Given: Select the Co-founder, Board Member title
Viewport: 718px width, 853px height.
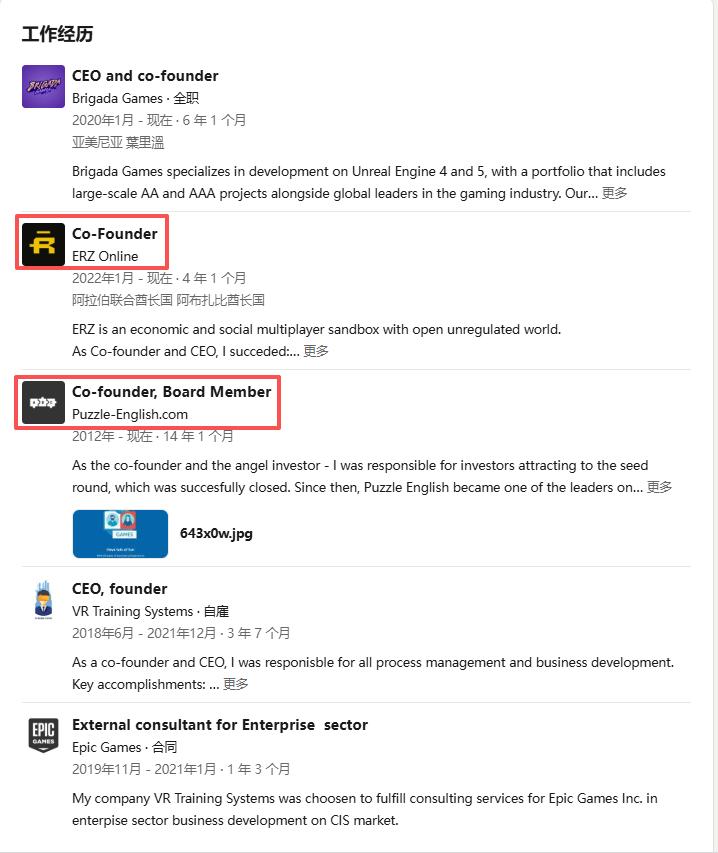Looking at the screenshot, I should (172, 392).
